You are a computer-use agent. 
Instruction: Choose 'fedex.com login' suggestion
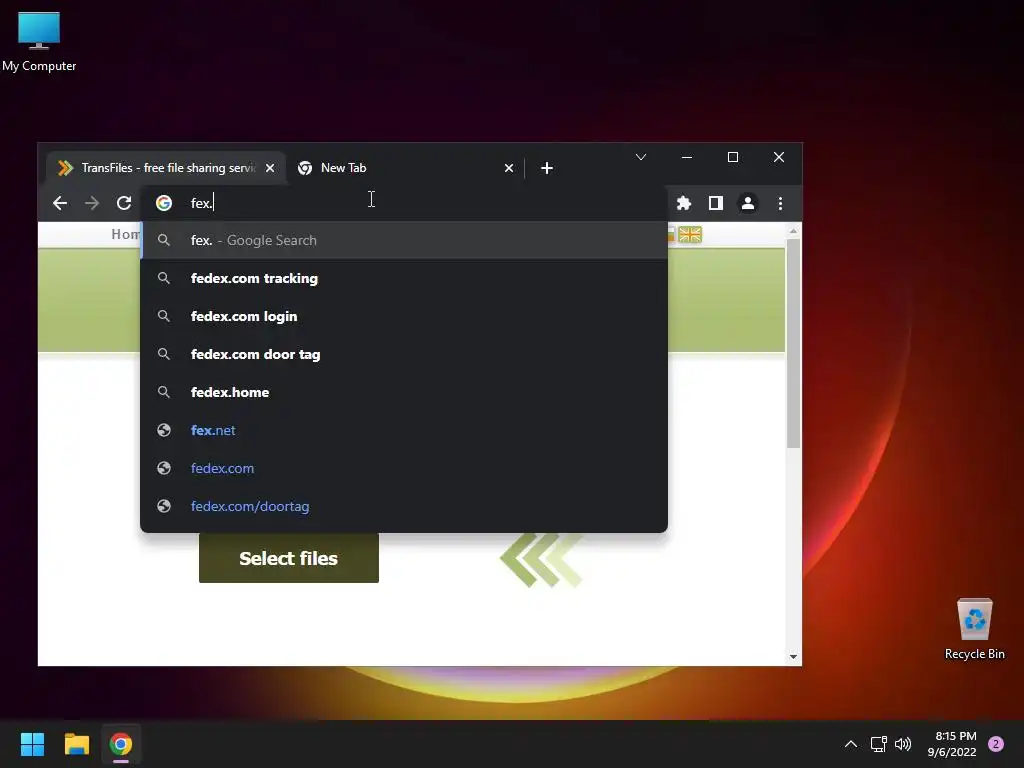pos(404,316)
